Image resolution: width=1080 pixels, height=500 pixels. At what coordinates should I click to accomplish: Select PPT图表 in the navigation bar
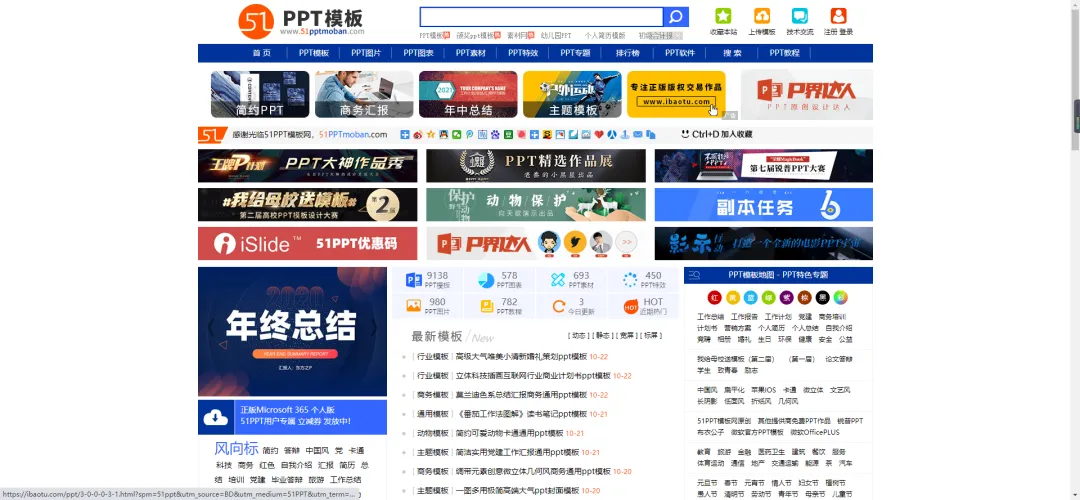click(419, 53)
